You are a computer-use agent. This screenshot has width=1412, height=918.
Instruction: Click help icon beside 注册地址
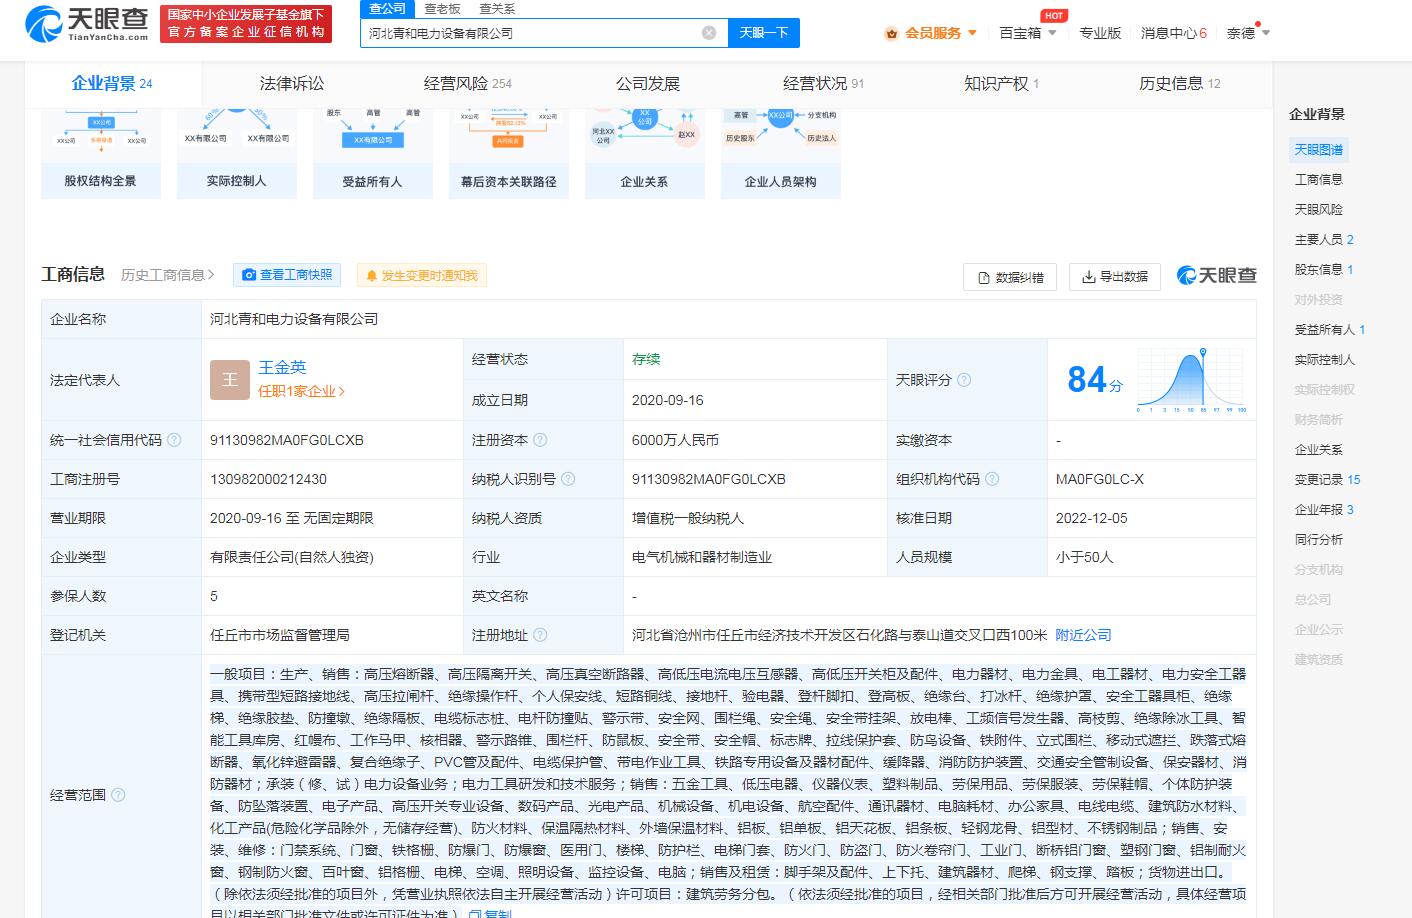(540, 635)
